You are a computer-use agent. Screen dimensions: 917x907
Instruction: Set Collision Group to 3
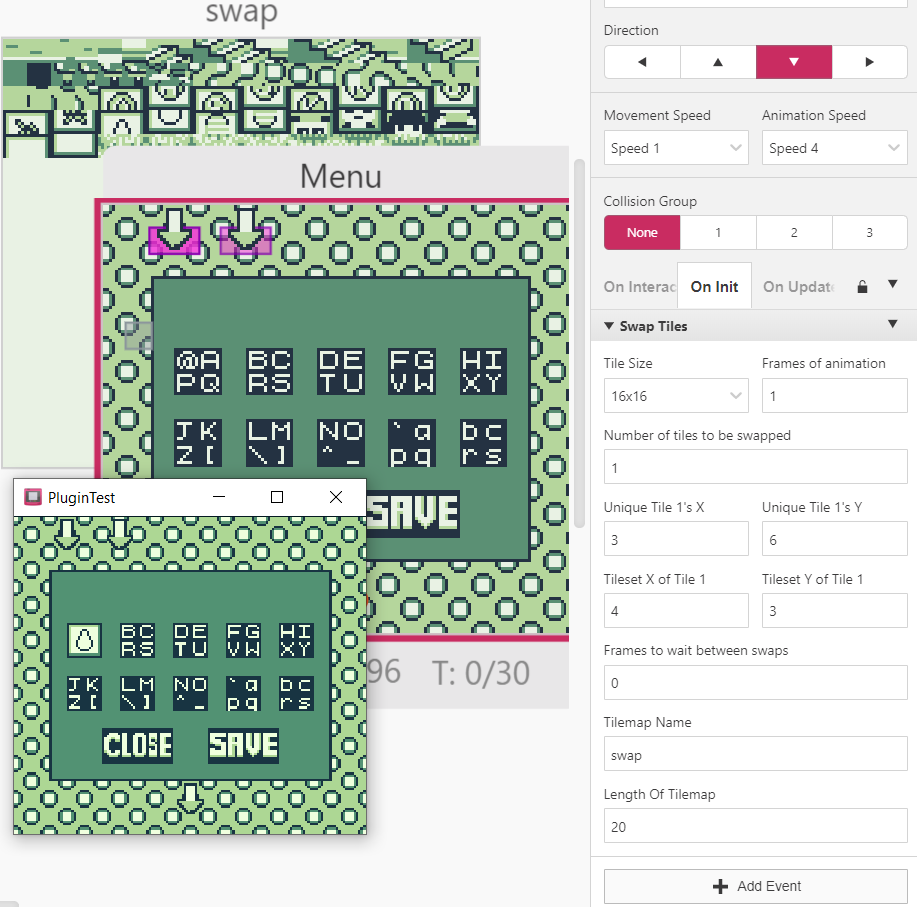coord(869,232)
